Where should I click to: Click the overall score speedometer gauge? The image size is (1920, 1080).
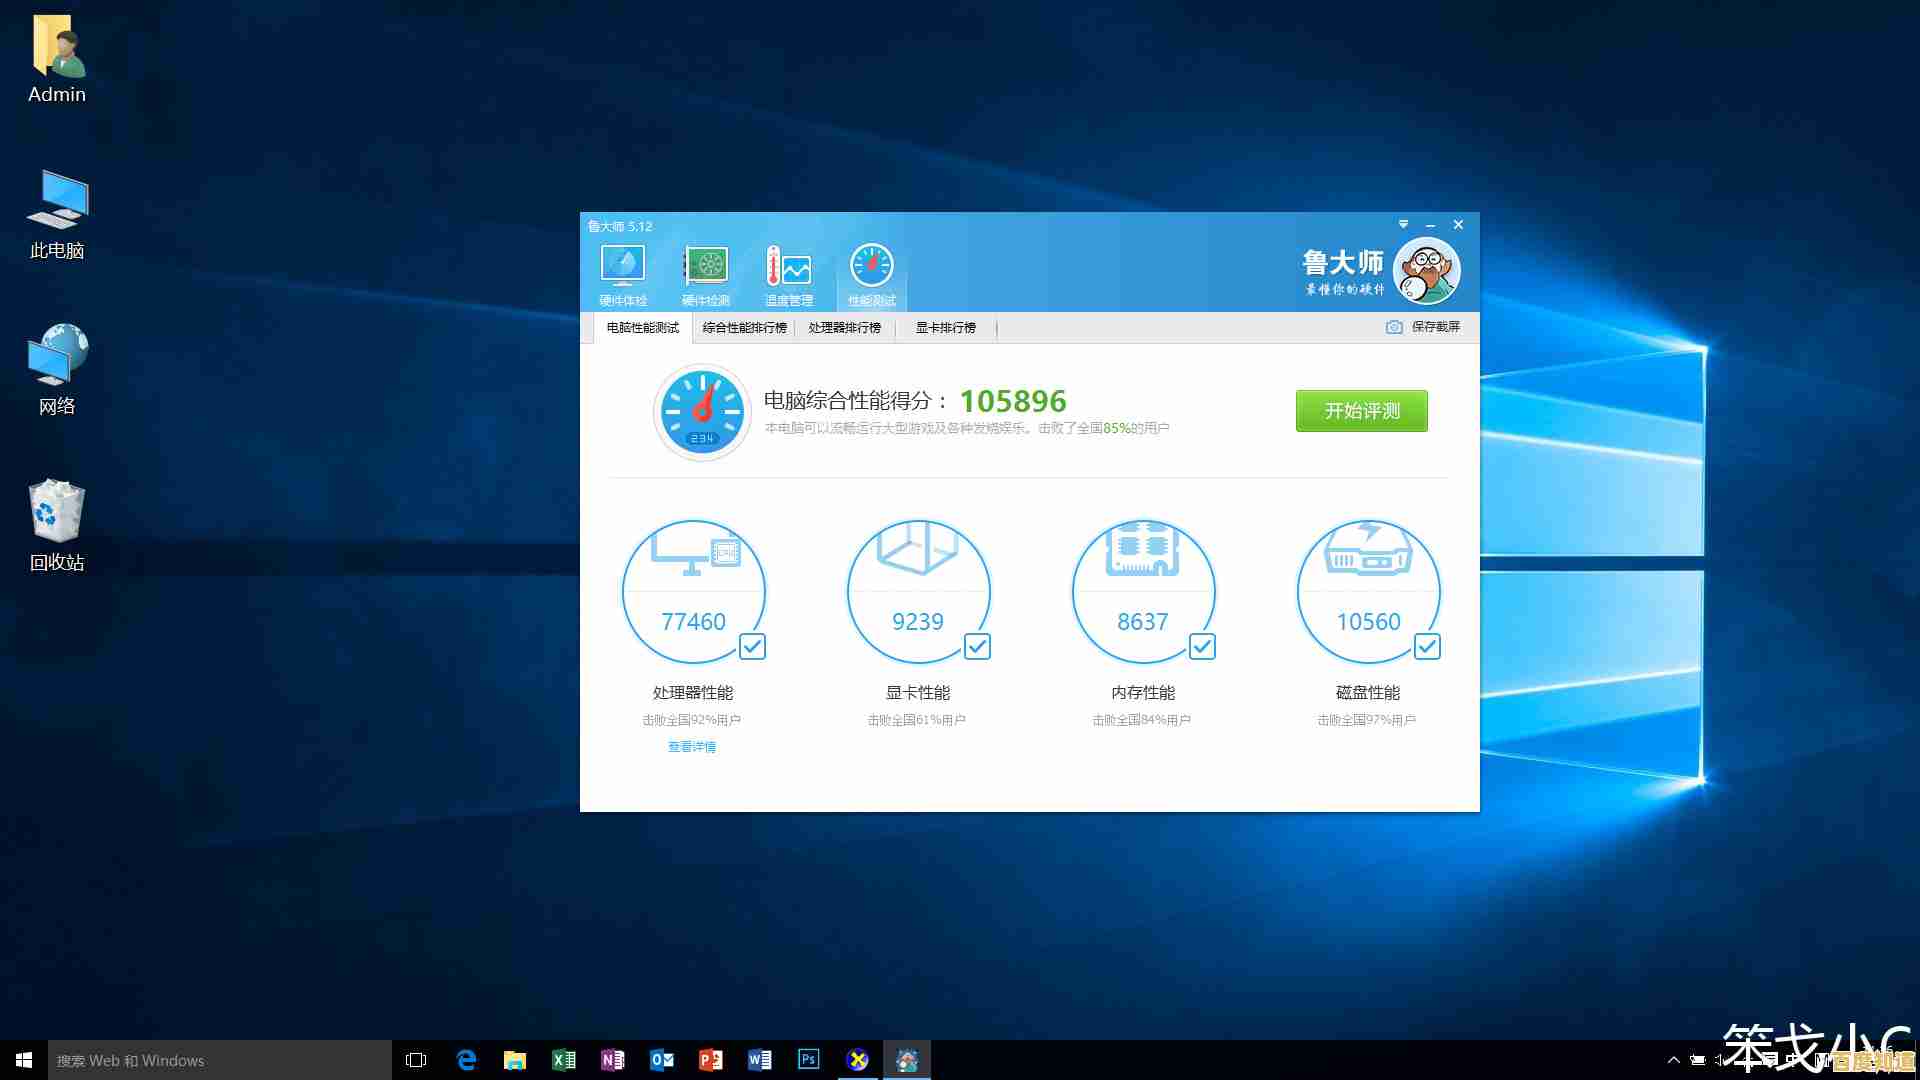point(702,411)
